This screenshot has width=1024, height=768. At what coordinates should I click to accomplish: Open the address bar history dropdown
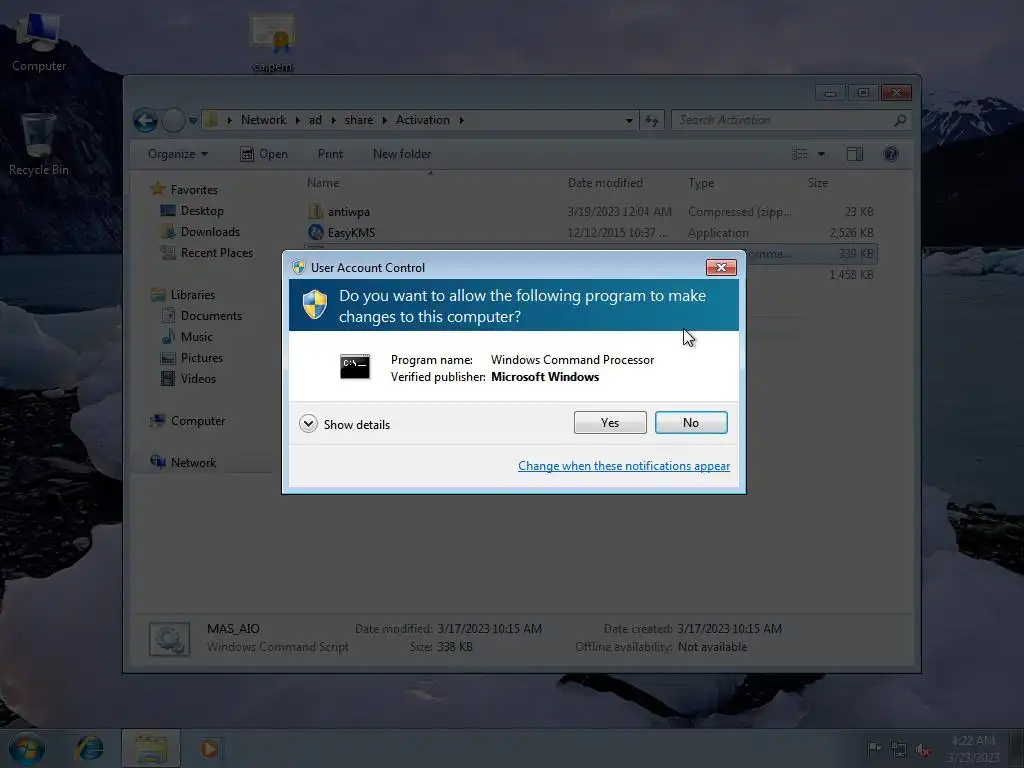pos(629,120)
